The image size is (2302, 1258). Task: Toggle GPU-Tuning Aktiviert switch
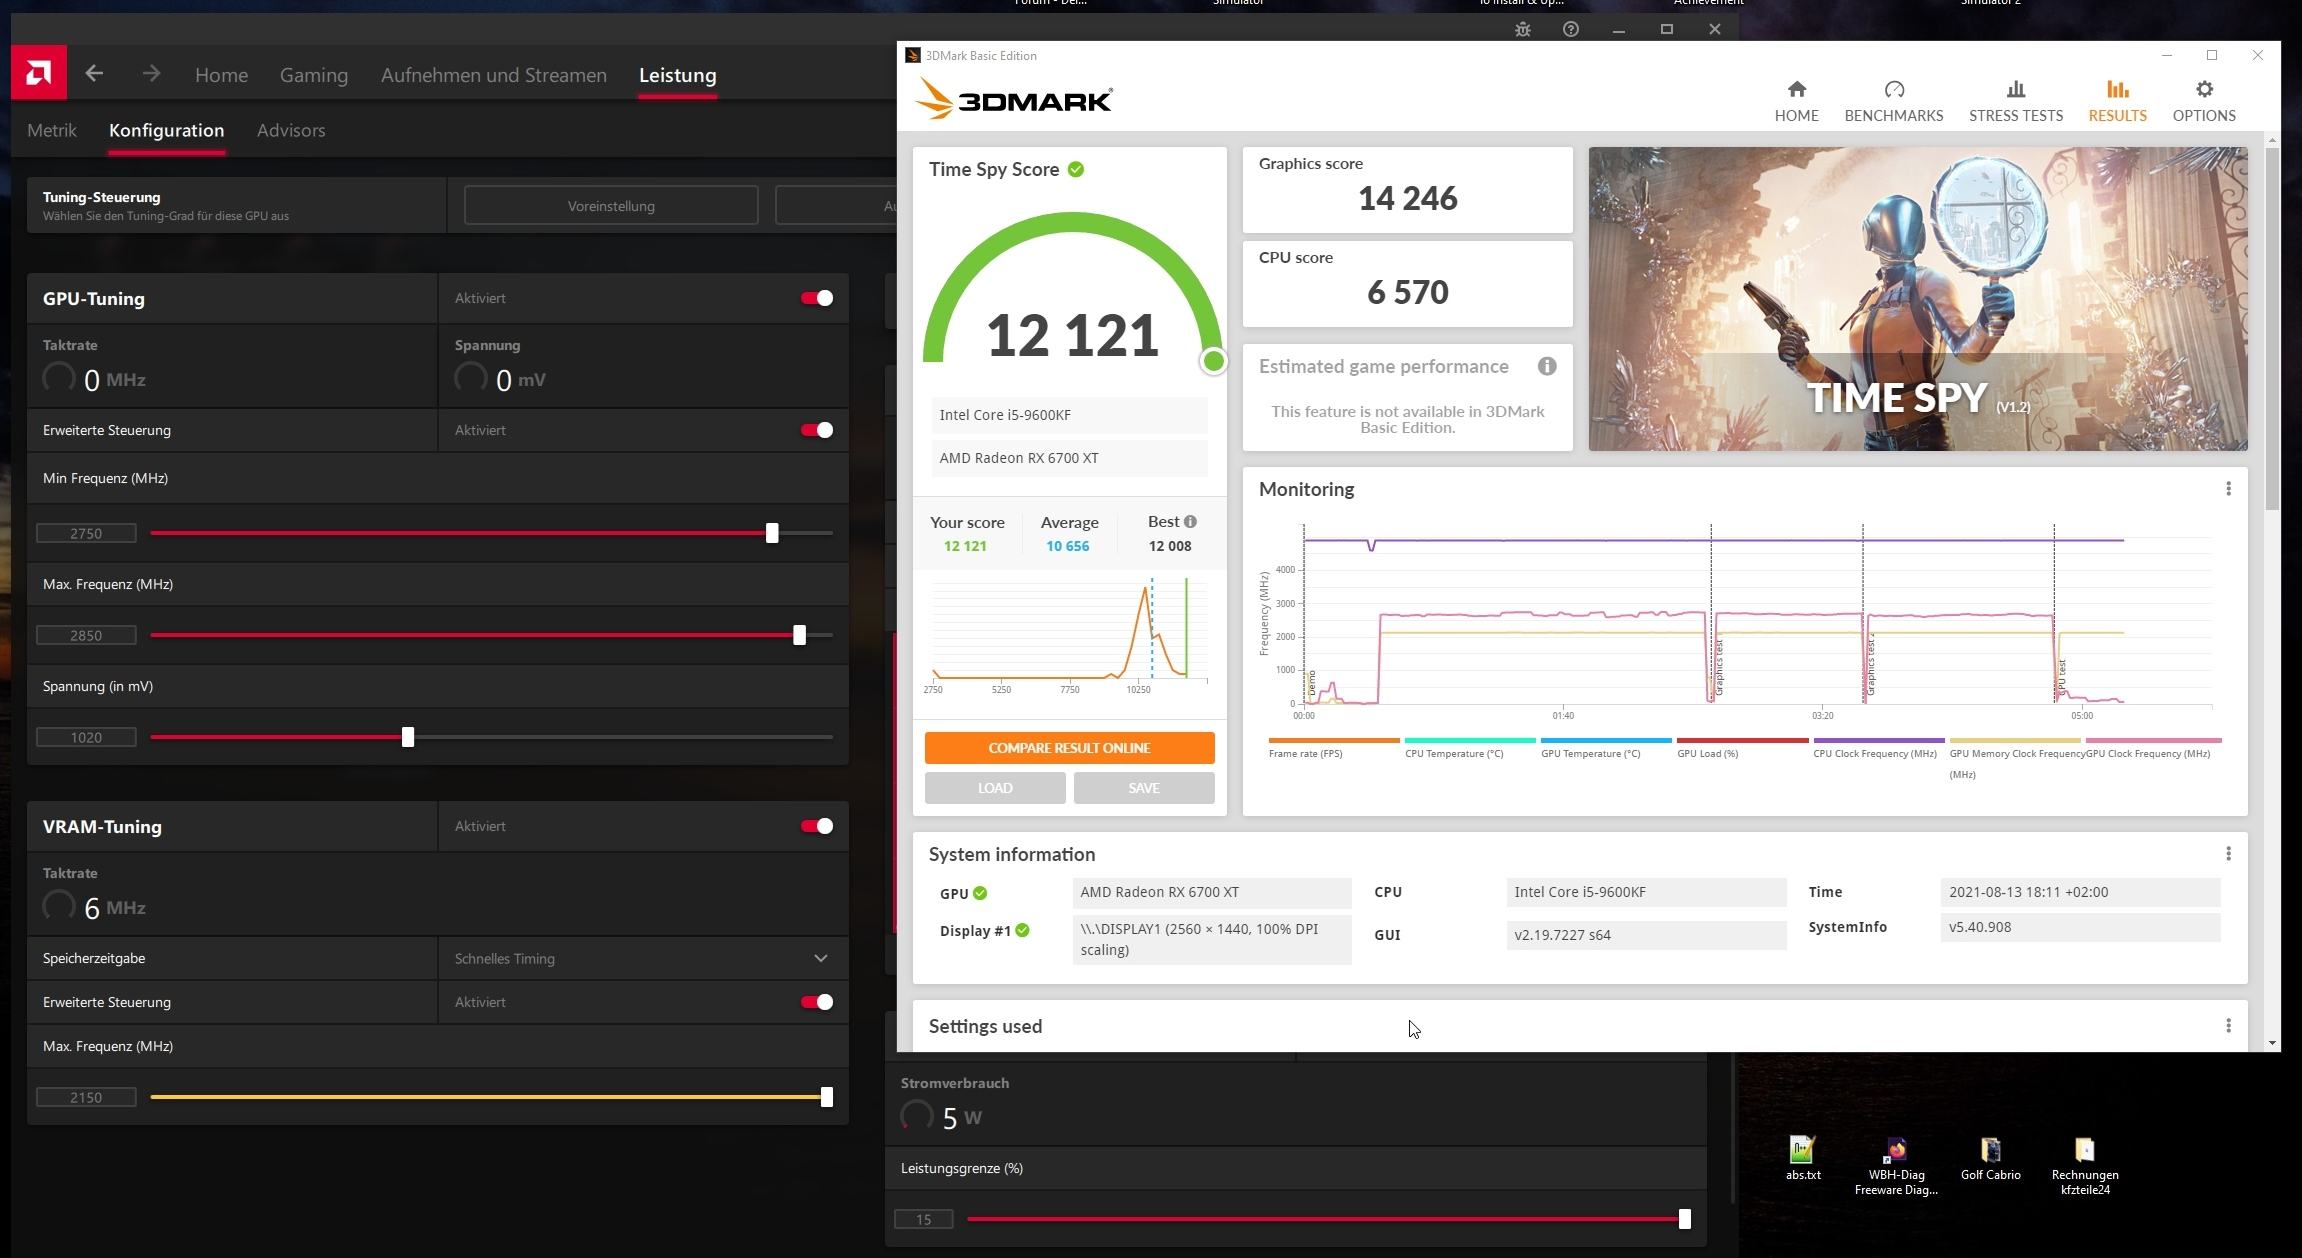817,298
